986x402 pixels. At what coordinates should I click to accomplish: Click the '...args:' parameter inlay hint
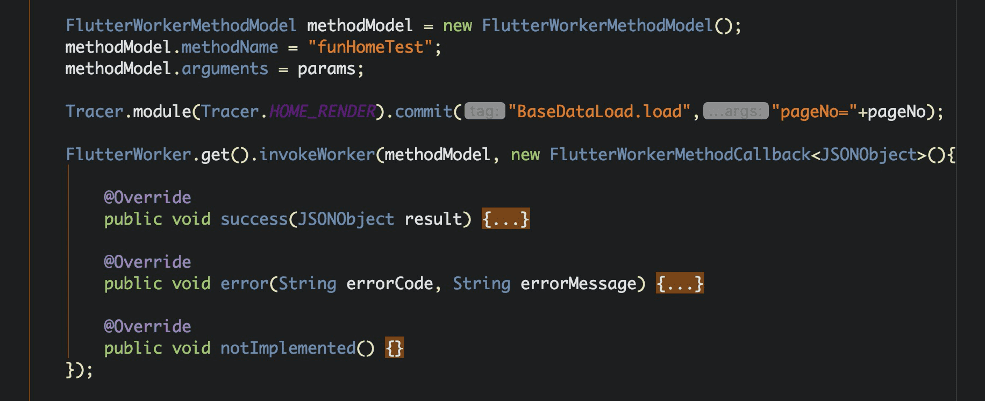click(x=735, y=112)
